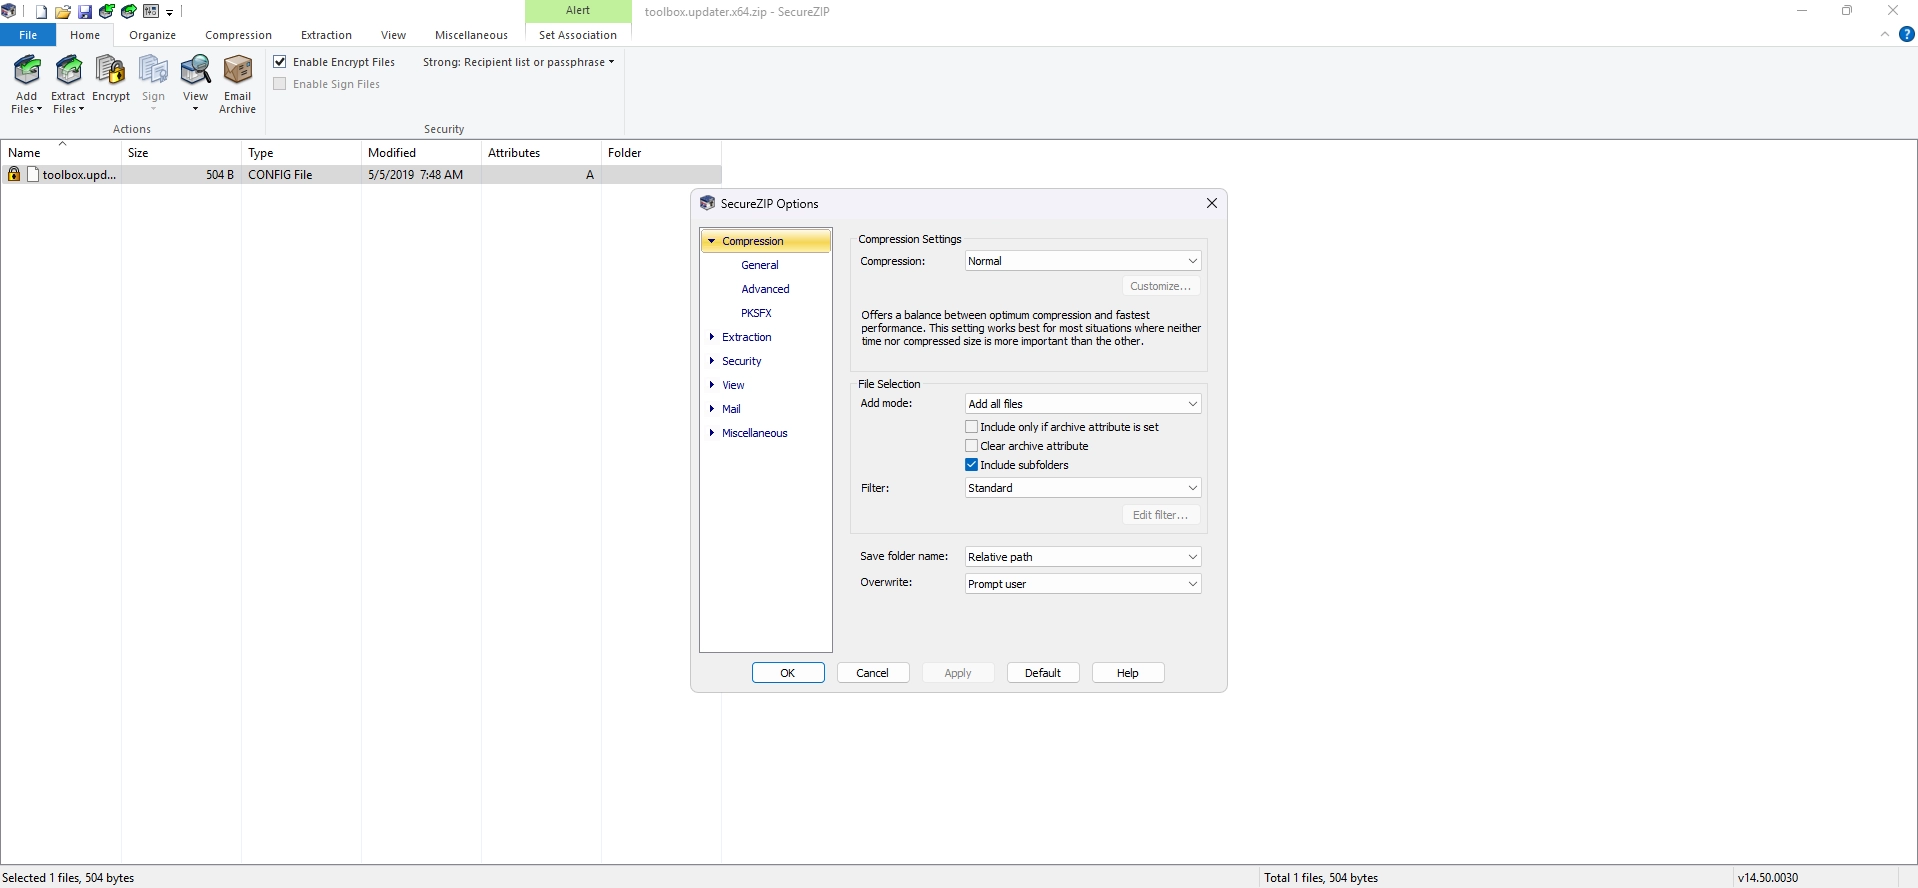Open the Compression level dropdown showing Normal
This screenshot has width=1918, height=888.
1083,261
